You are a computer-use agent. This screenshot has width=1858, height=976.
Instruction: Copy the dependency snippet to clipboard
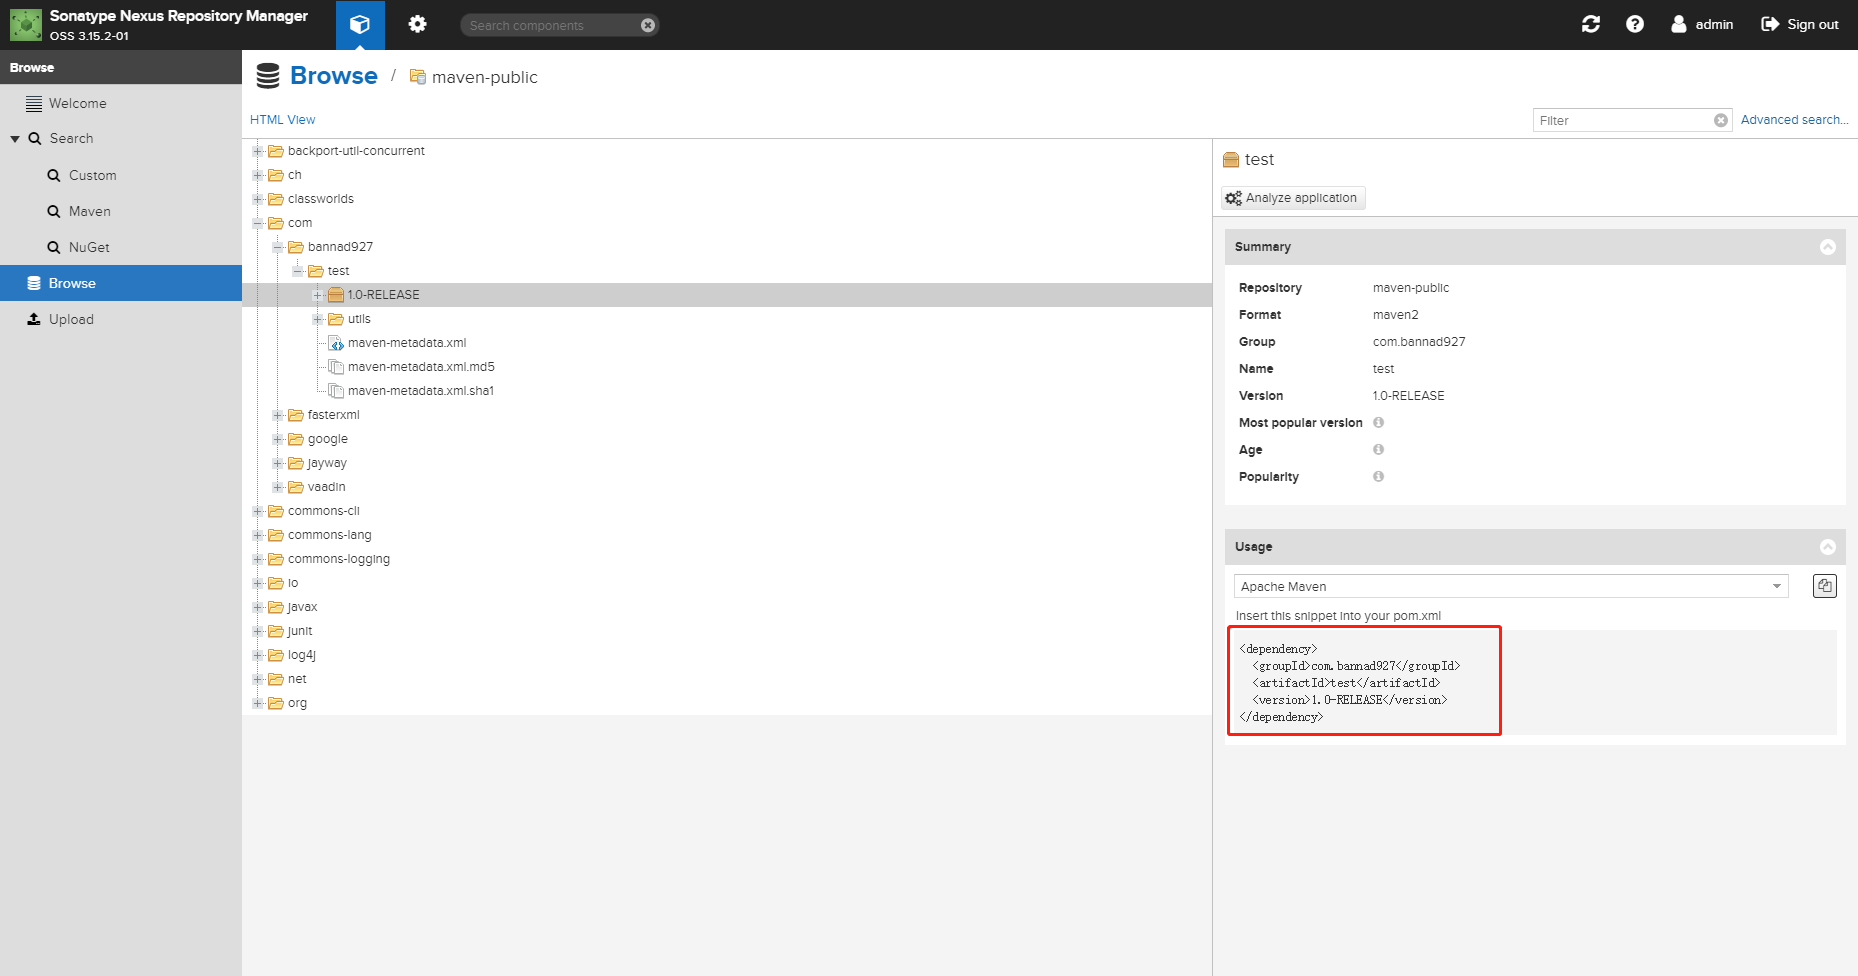pos(1825,586)
